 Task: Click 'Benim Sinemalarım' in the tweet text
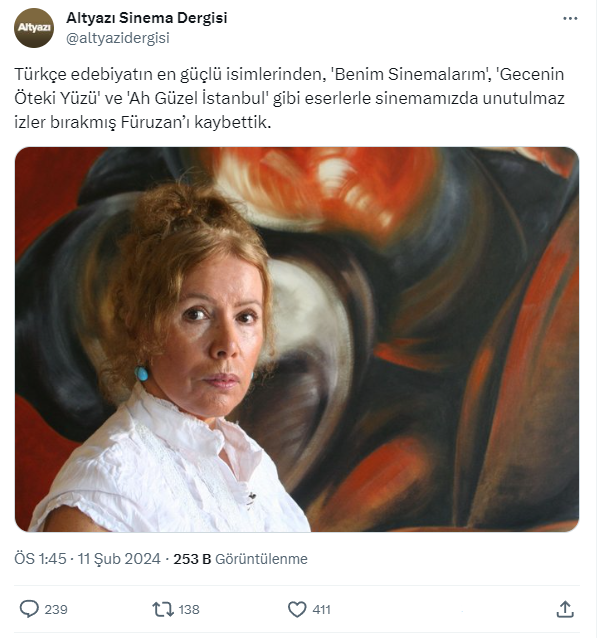pyautogui.click(x=411, y=74)
